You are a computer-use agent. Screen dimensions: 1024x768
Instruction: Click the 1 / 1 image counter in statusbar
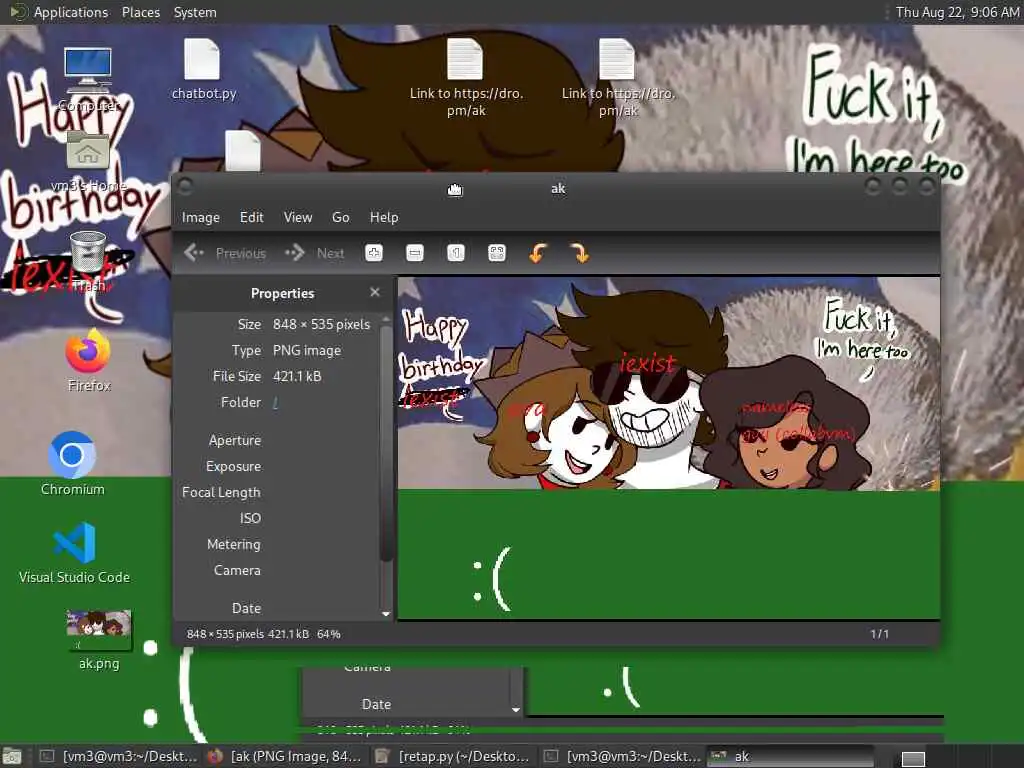click(879, 633)
